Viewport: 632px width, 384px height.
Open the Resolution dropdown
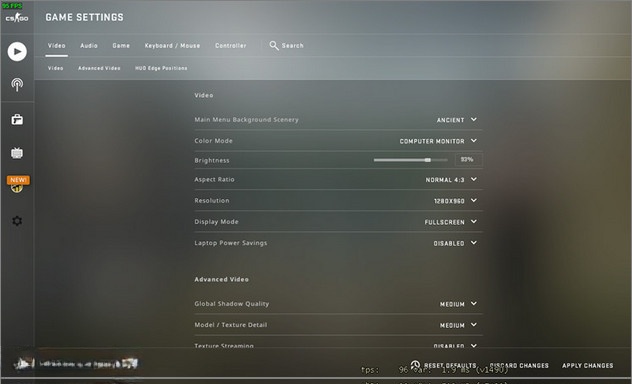pos(455,201)
